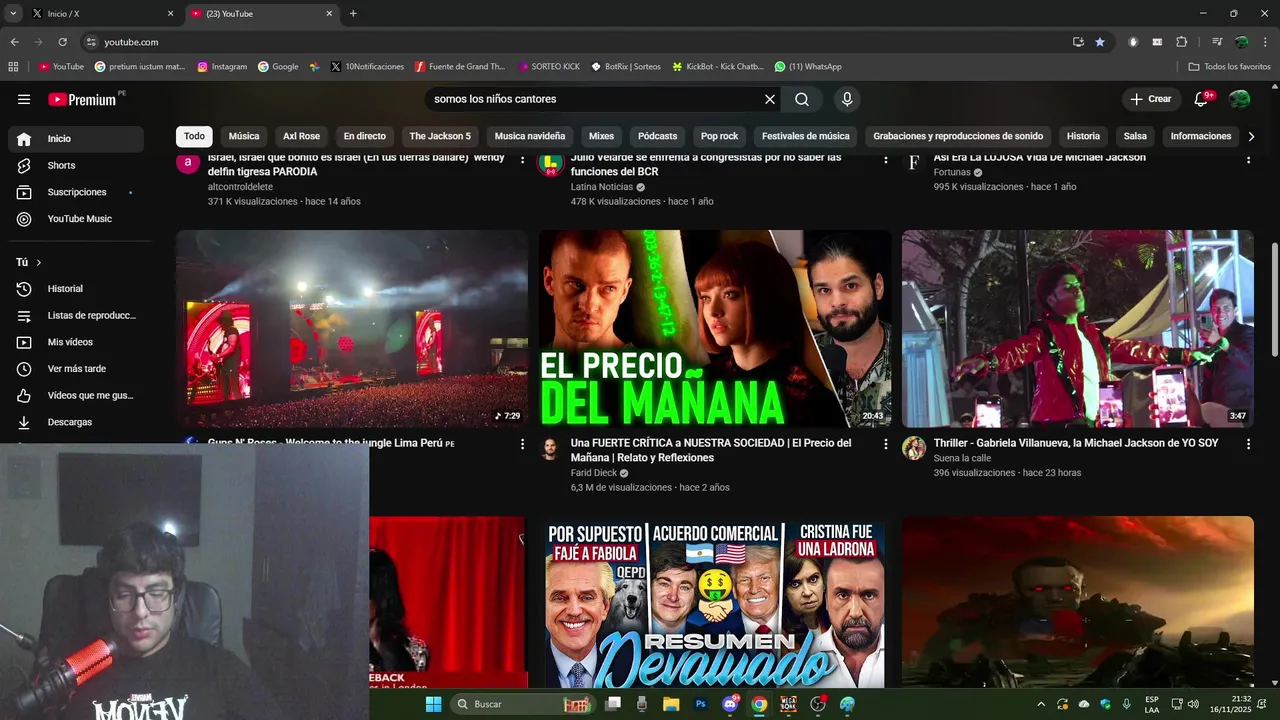The image size is (1280, 720).
Task: Open the Windows Start menu
Action: pos(433,704)
